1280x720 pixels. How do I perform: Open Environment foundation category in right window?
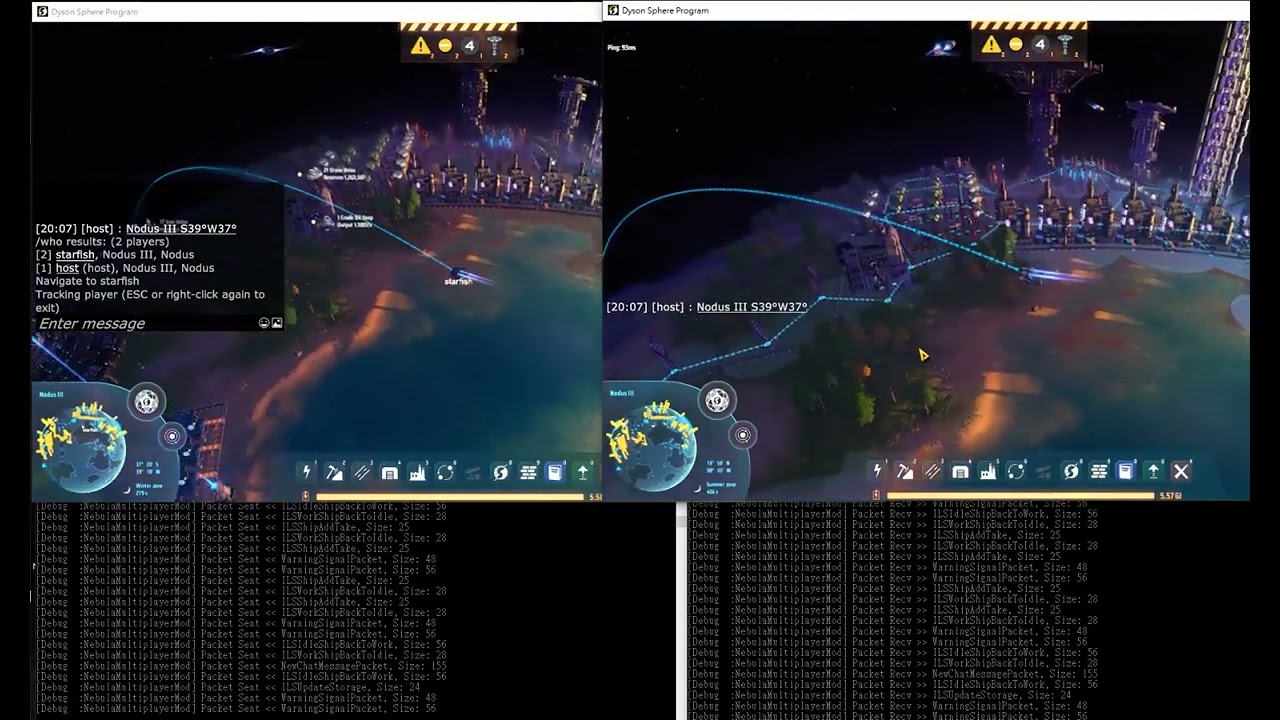tap(1099, 471)
